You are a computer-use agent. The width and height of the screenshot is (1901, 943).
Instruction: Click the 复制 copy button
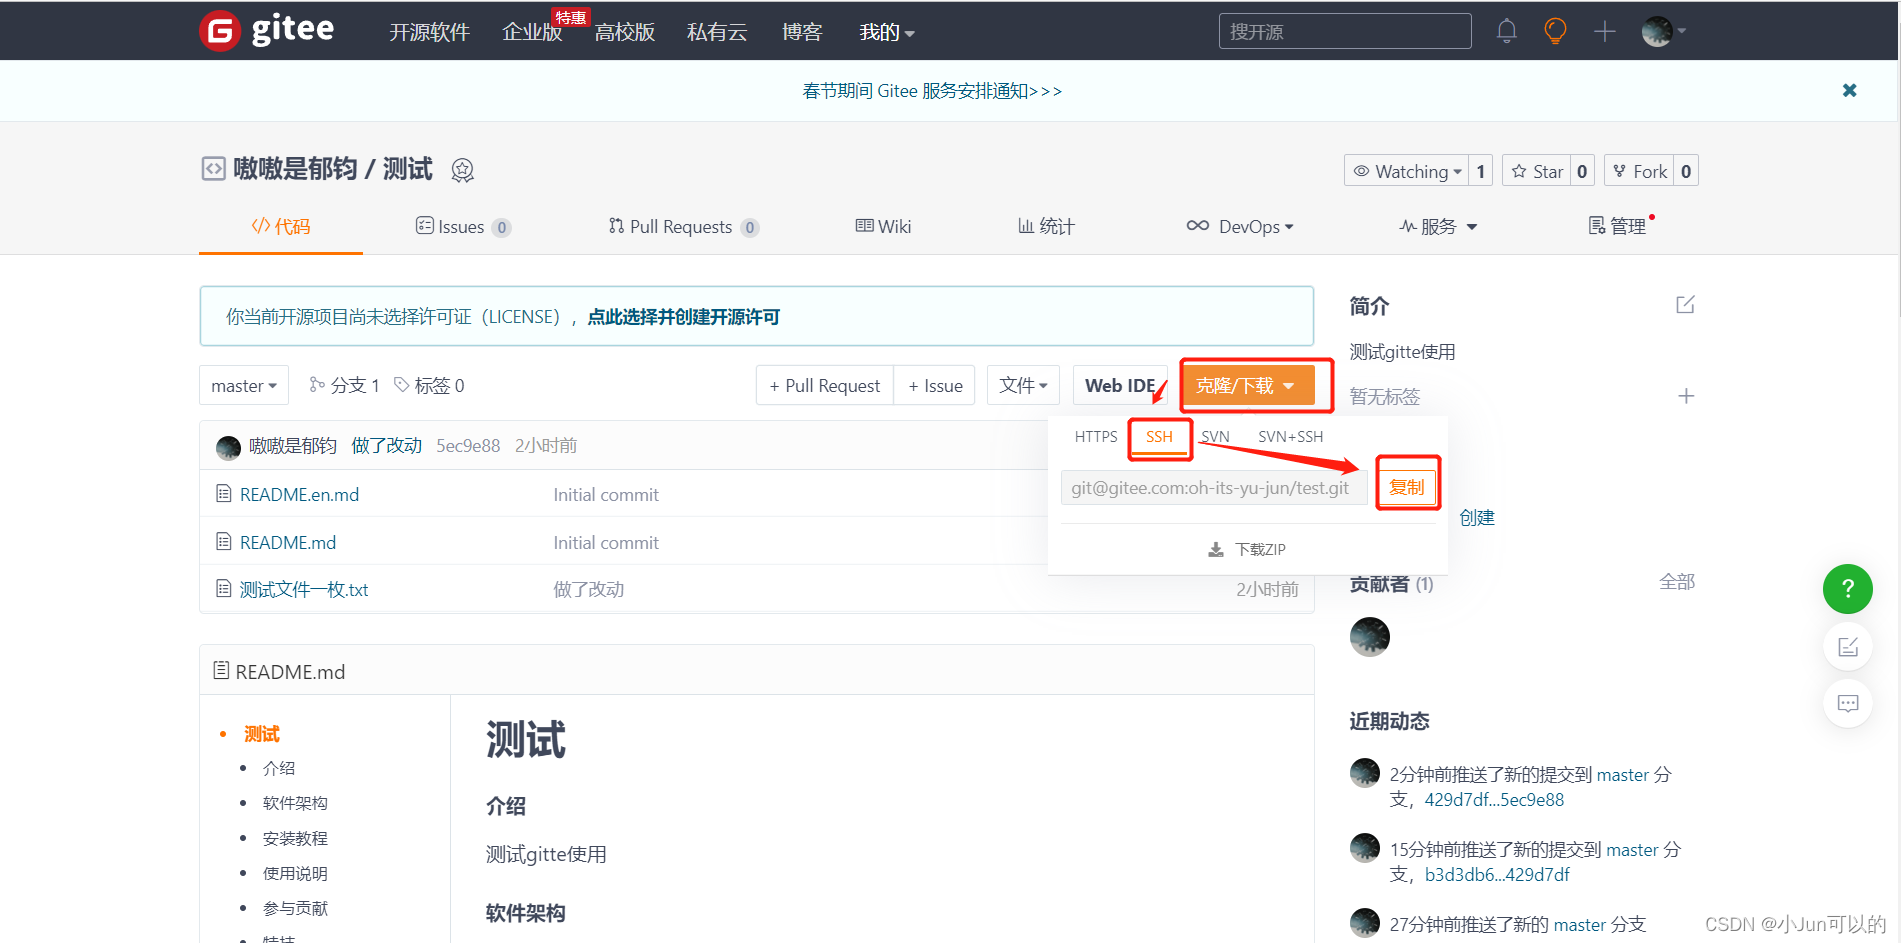(x=1406, y=487)
